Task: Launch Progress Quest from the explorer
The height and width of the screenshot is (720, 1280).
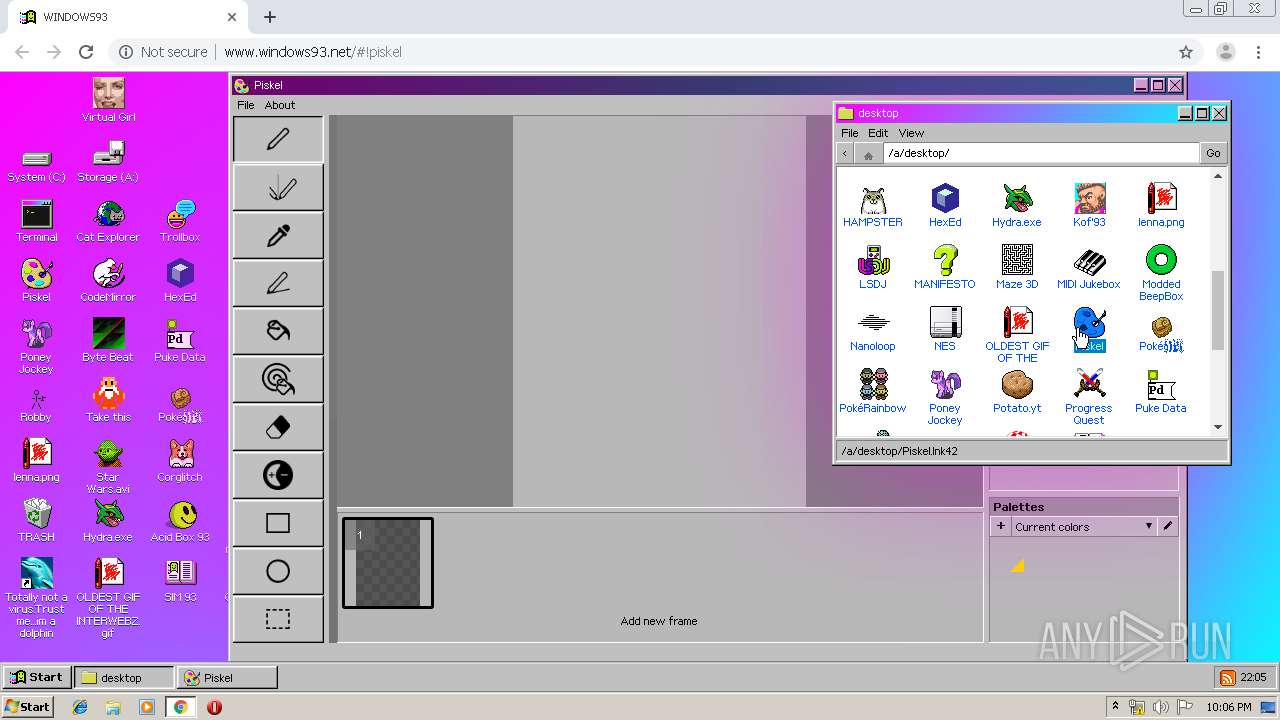Action: click(x=1089, y=398)
